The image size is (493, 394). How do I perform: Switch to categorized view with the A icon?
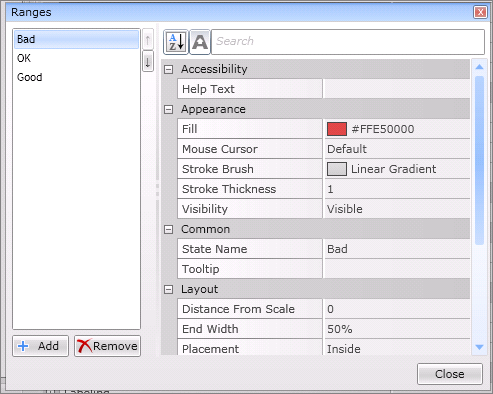tap(200, 42)
